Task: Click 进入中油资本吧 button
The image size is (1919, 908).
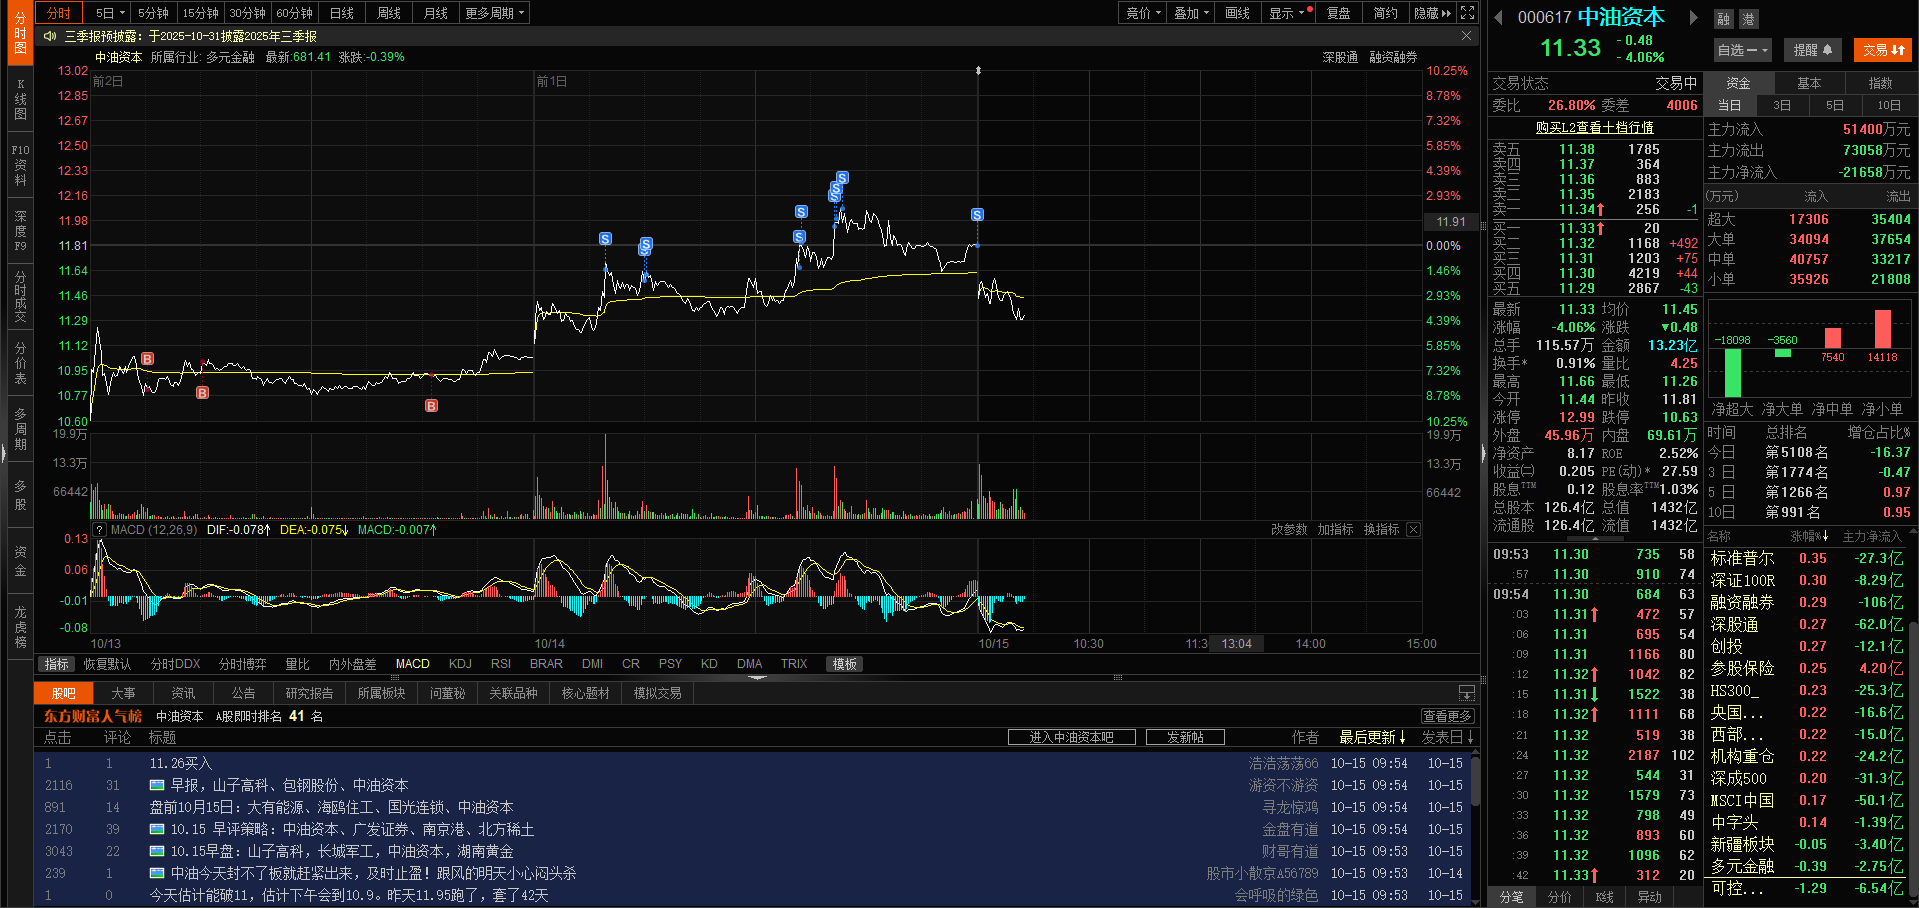Action: point(1072,737)
